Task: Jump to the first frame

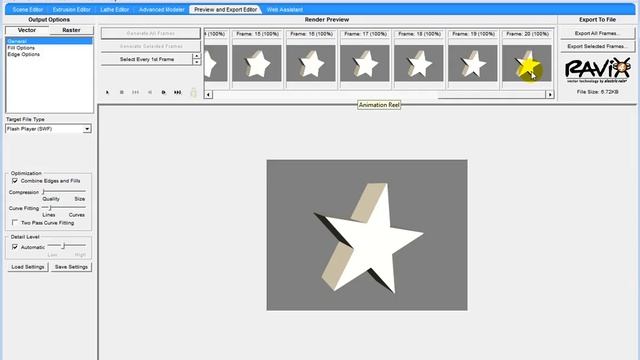Action: pos(136,93)
